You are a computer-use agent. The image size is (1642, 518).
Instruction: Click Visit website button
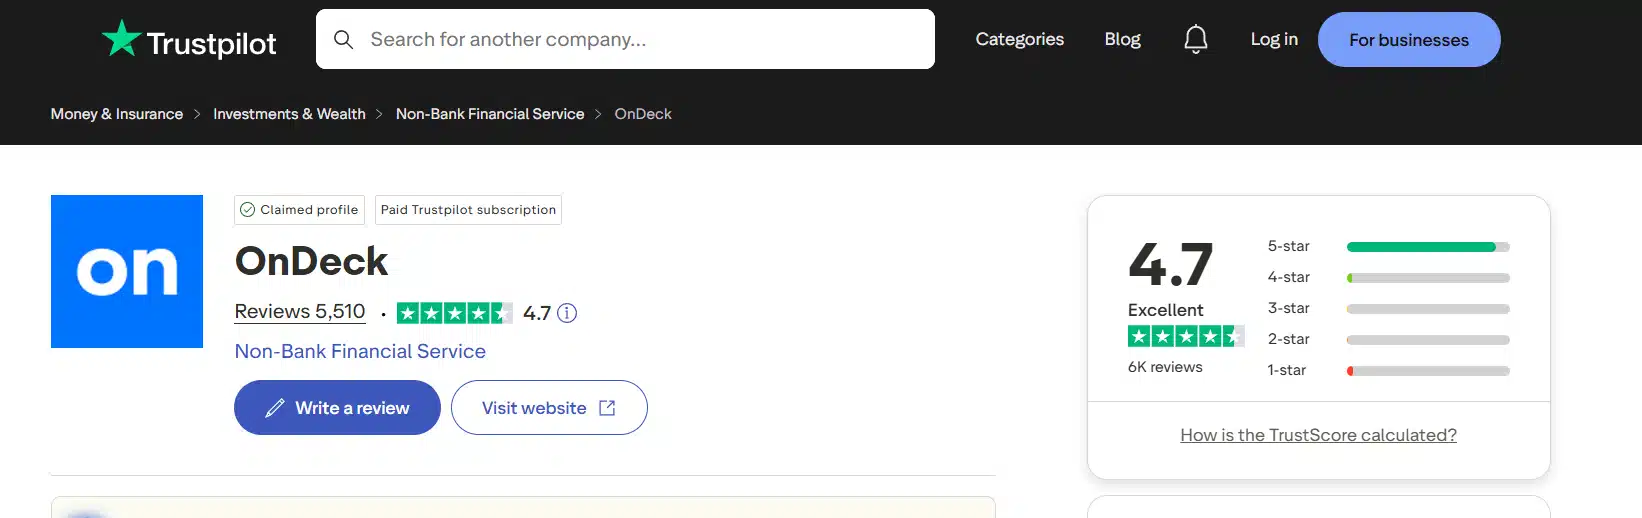coord(549,407)
